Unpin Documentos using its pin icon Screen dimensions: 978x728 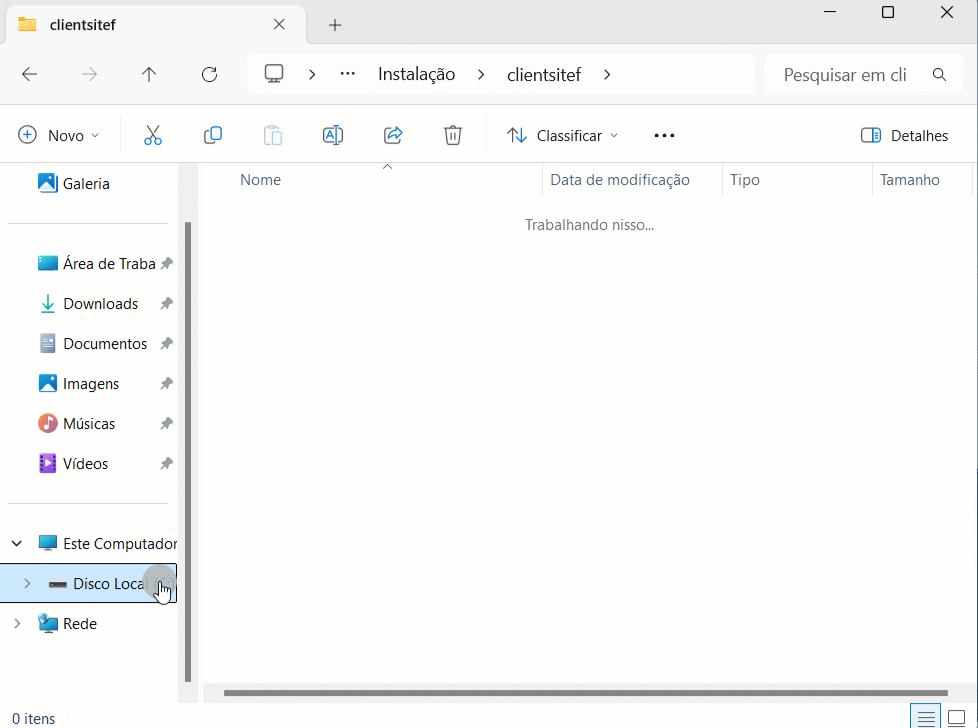click(166, 344)
